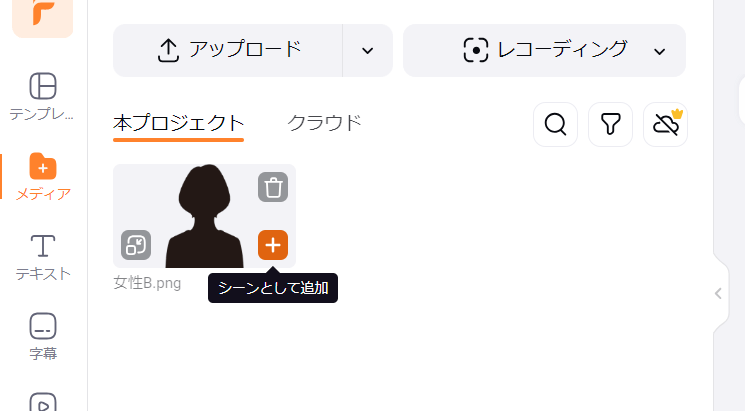
Task: Click the アップロード upload button
Action: 228,50
